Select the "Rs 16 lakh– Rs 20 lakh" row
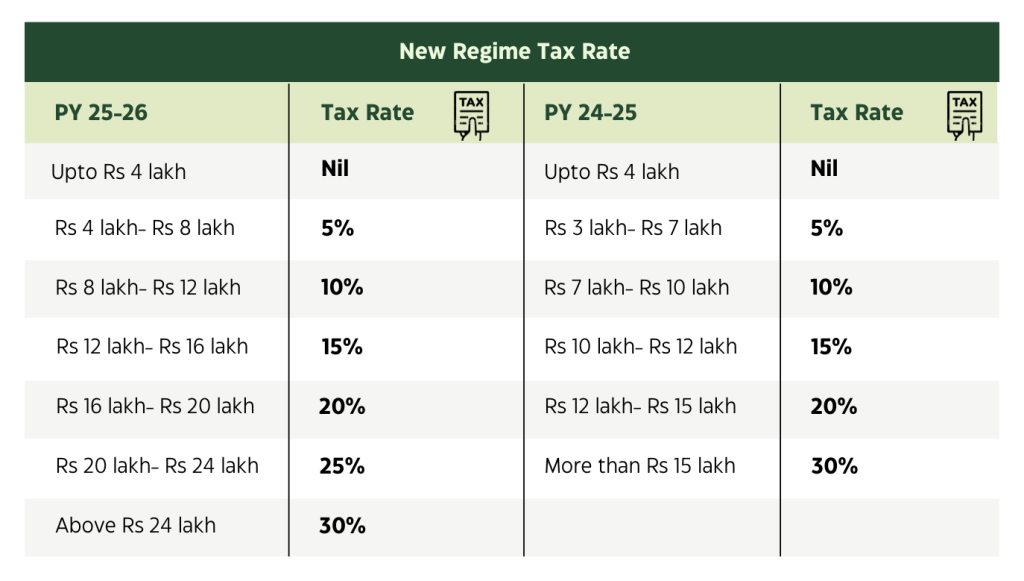This screenshot has width=1024, height=581. (155, 406)
